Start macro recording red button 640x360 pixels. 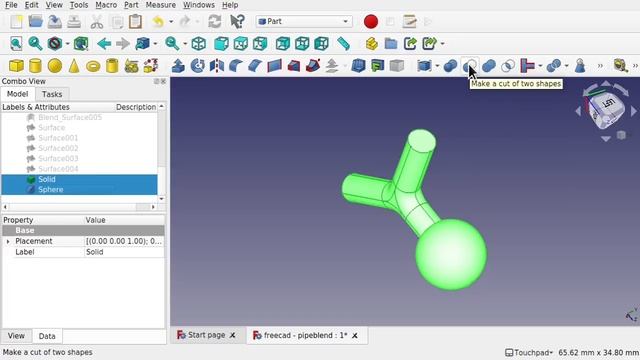(x=371, y=22)
